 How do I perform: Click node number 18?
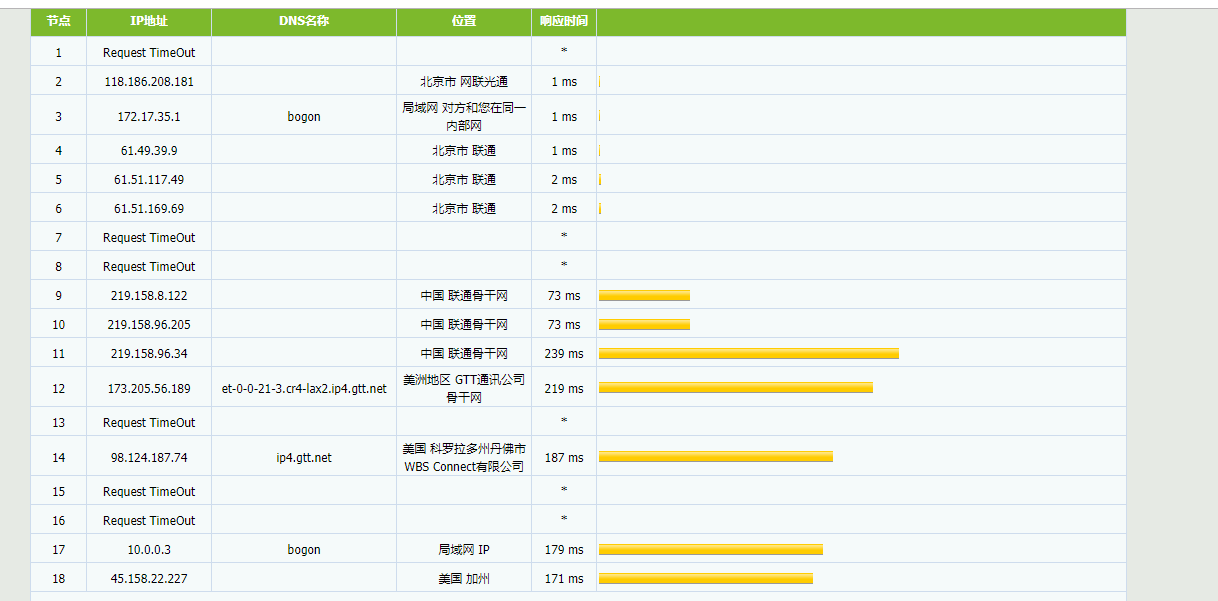(x=58, y=579)
